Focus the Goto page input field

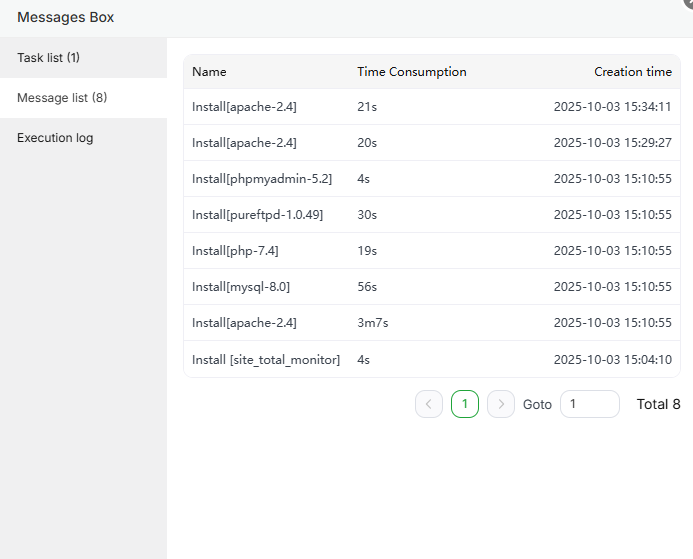coord(589,404)
